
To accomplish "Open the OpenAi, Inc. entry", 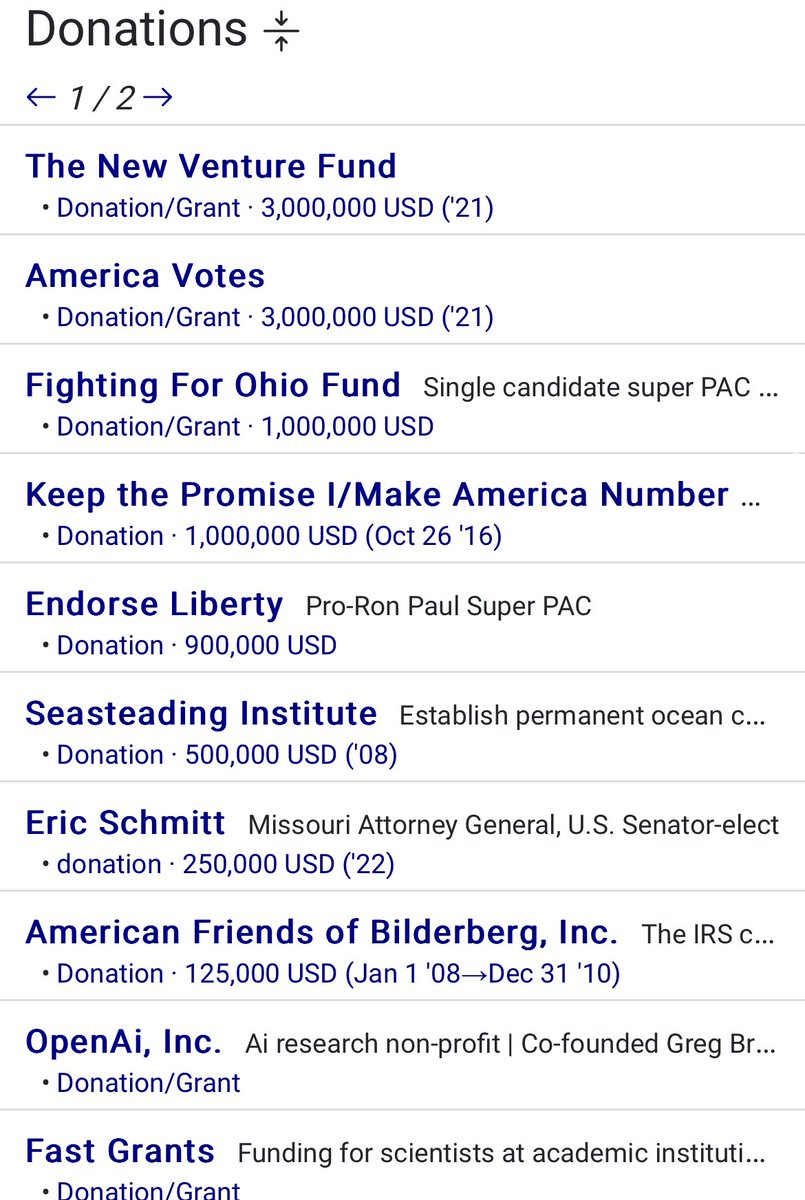I will pyautogui.click(x=123, y=1042).
